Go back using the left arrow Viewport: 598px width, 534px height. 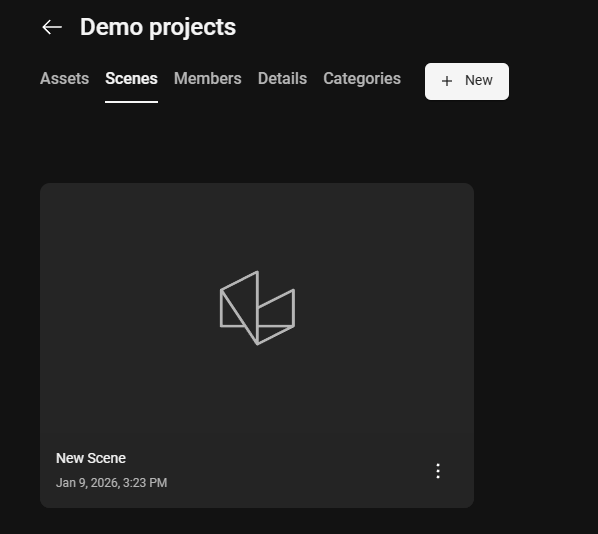pos(52,27)
